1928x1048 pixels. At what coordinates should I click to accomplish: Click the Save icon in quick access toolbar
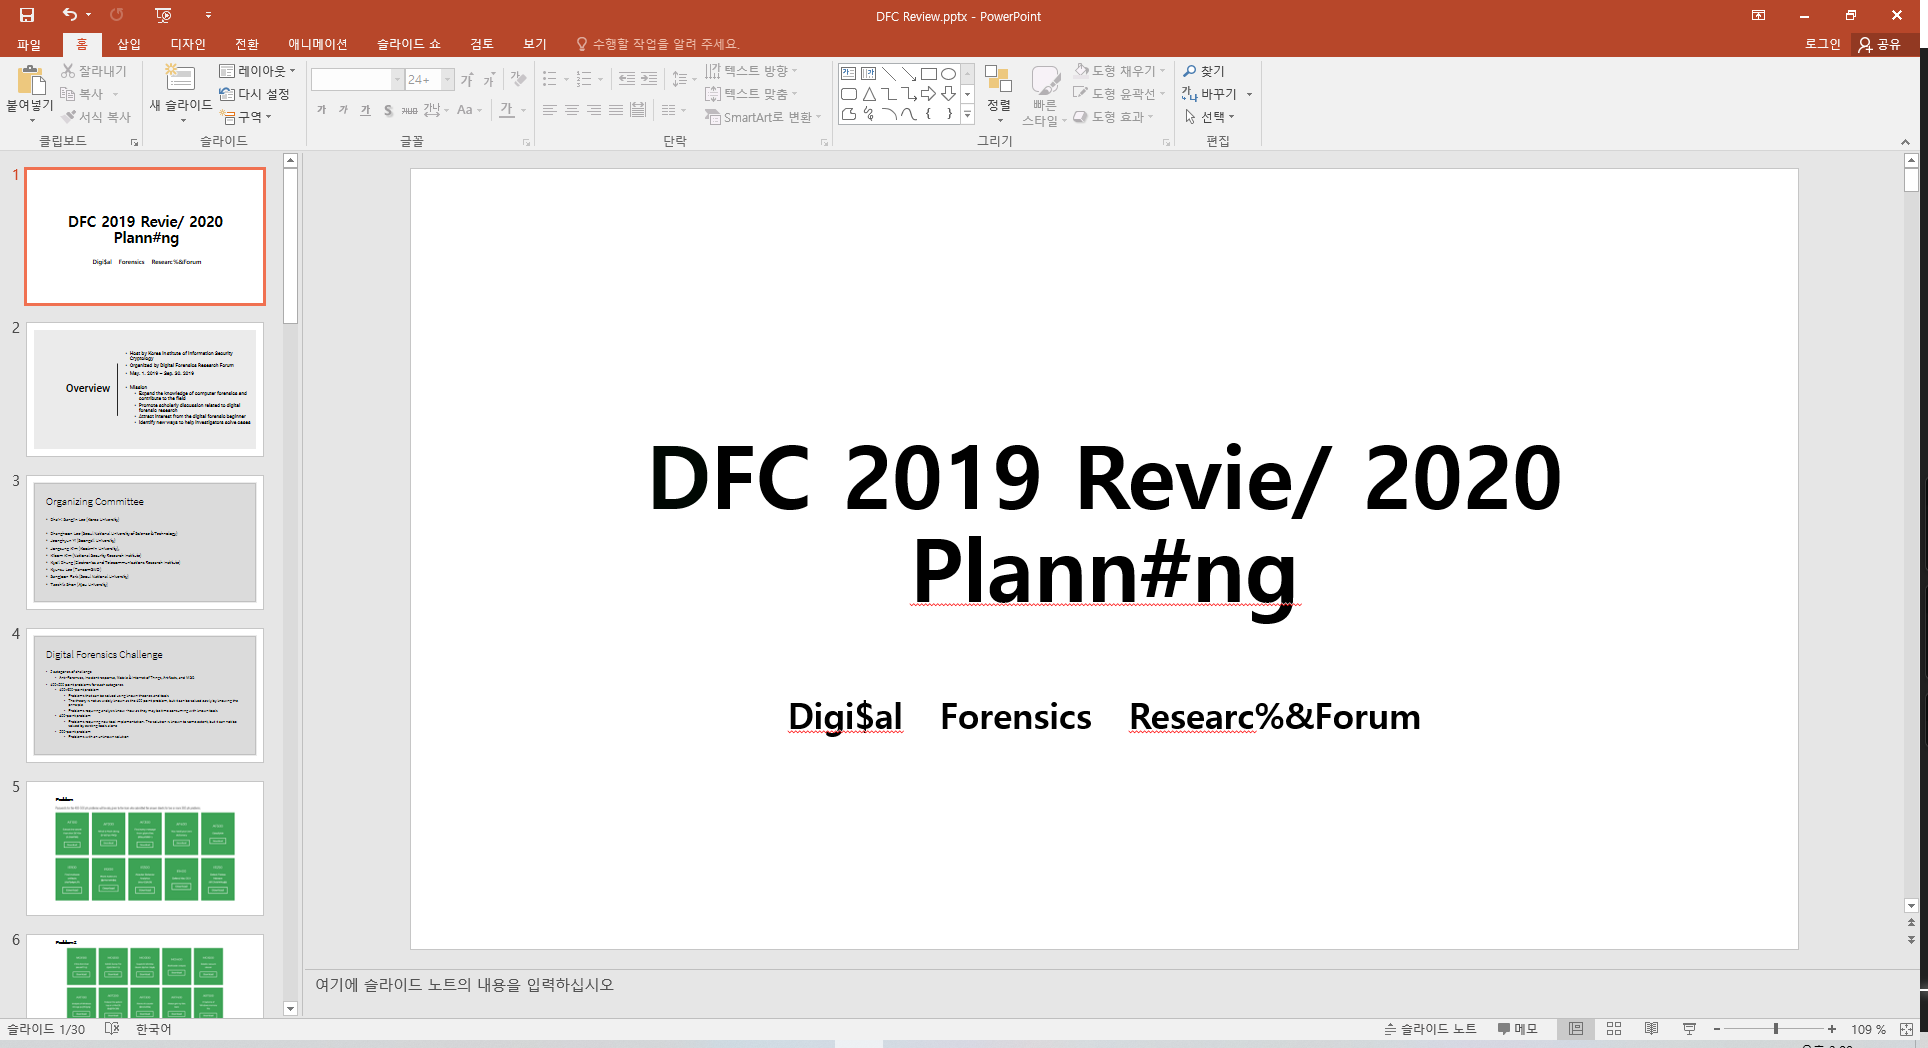[x=27, y=15]
